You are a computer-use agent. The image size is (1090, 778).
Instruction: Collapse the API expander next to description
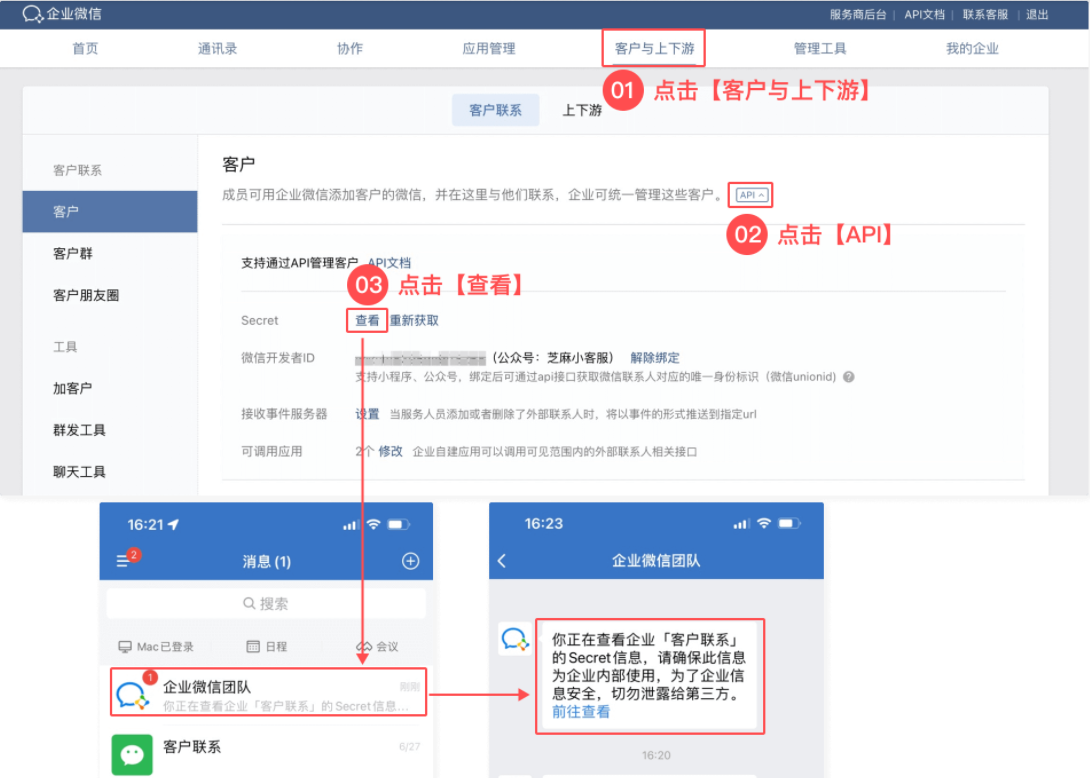coord(751,195)
